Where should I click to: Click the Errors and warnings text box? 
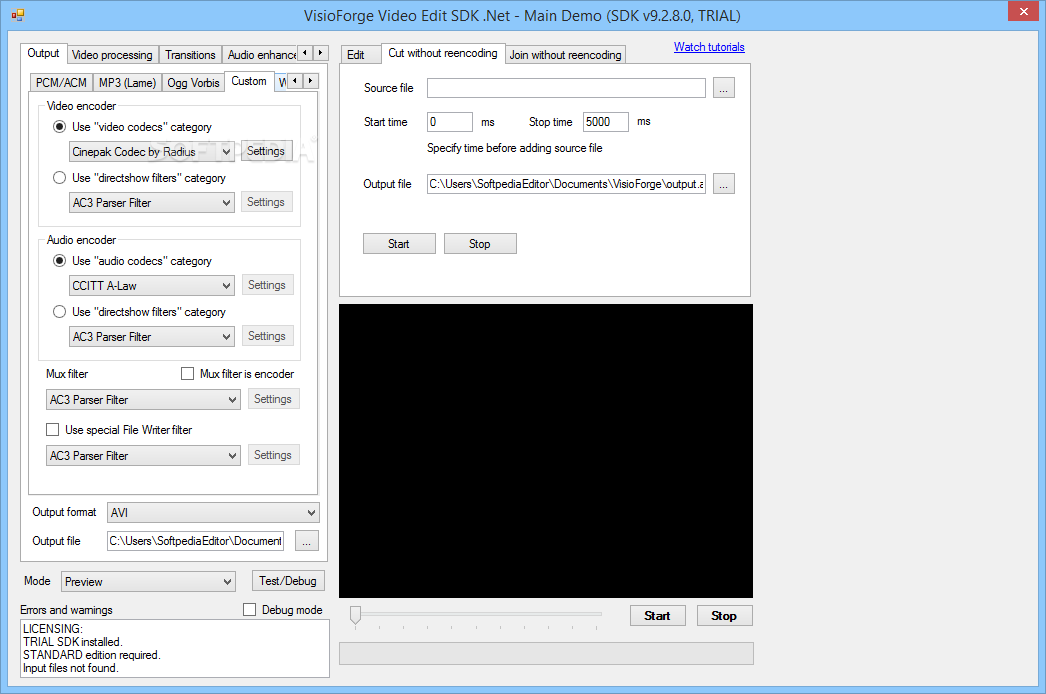coord(175,648)
